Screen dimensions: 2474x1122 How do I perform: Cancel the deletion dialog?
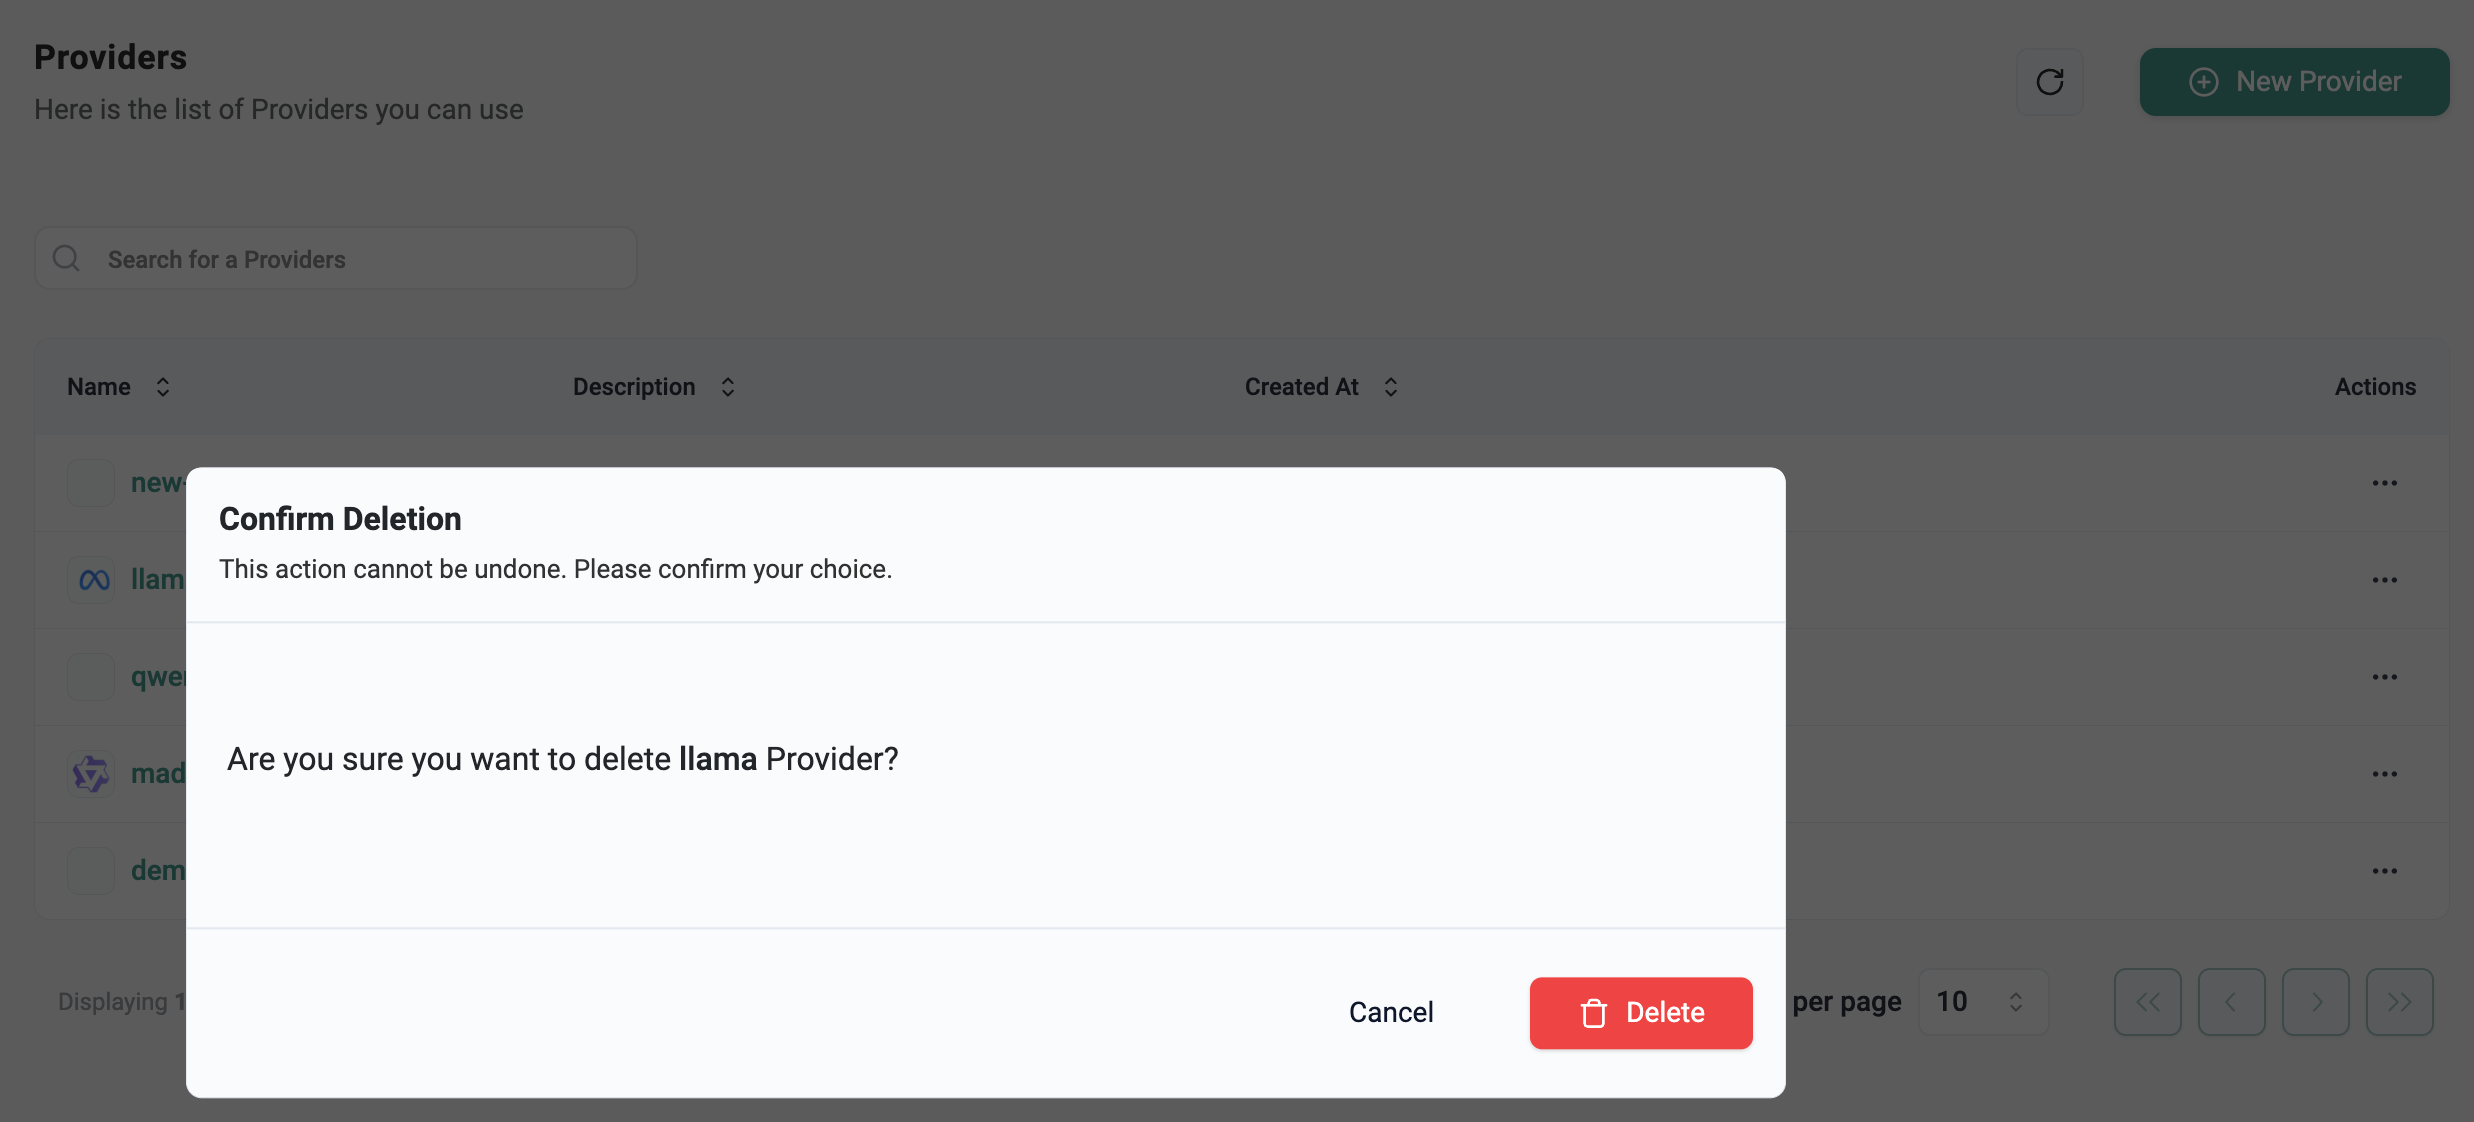pyautogui.click(x=1390, y=1012)
